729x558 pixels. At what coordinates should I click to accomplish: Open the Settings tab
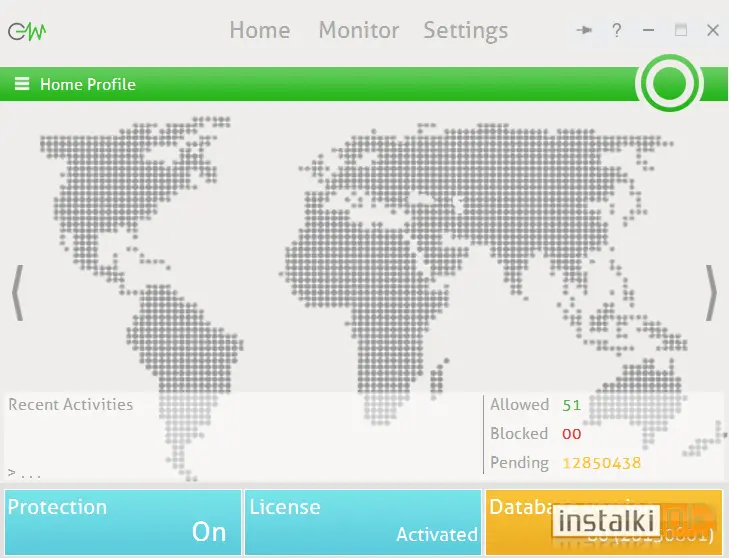[465, 31]
